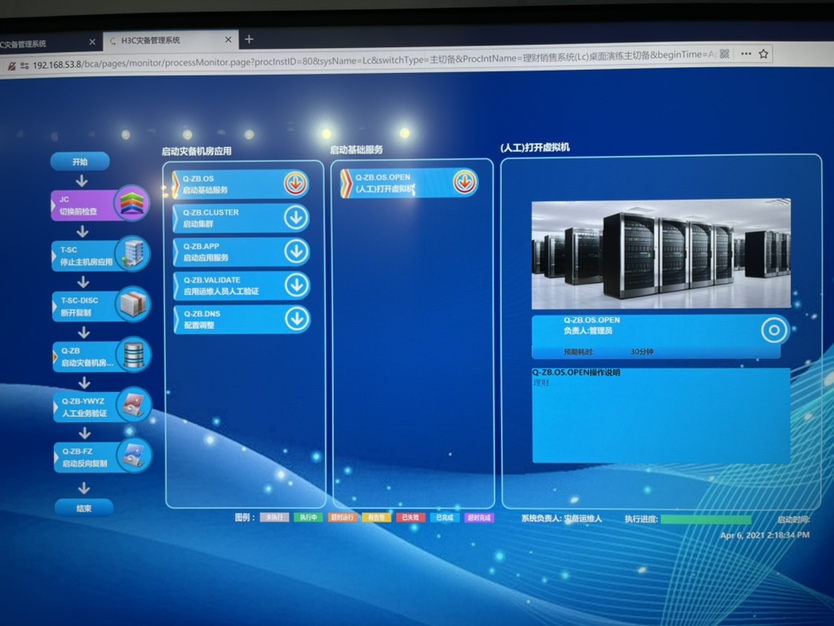Open the QR code icon in address bar
Viewport: 834px width, 626px height.
[724, 54]
